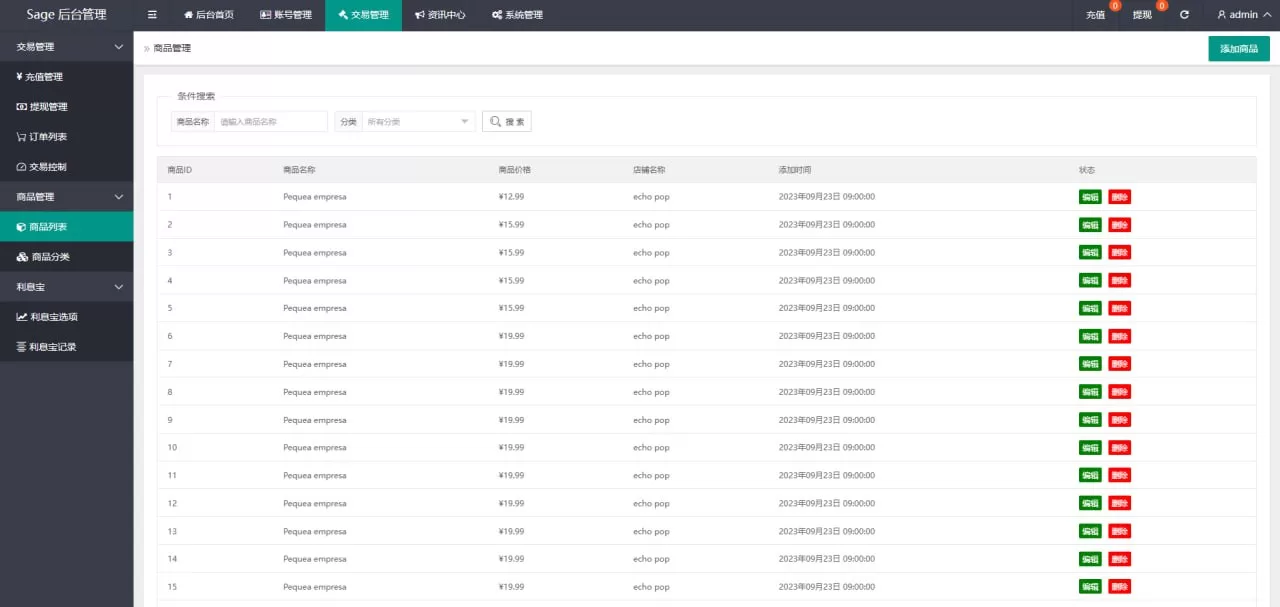
Task: Switch to the 系统管理 top tab
Action: coord(517,15)
